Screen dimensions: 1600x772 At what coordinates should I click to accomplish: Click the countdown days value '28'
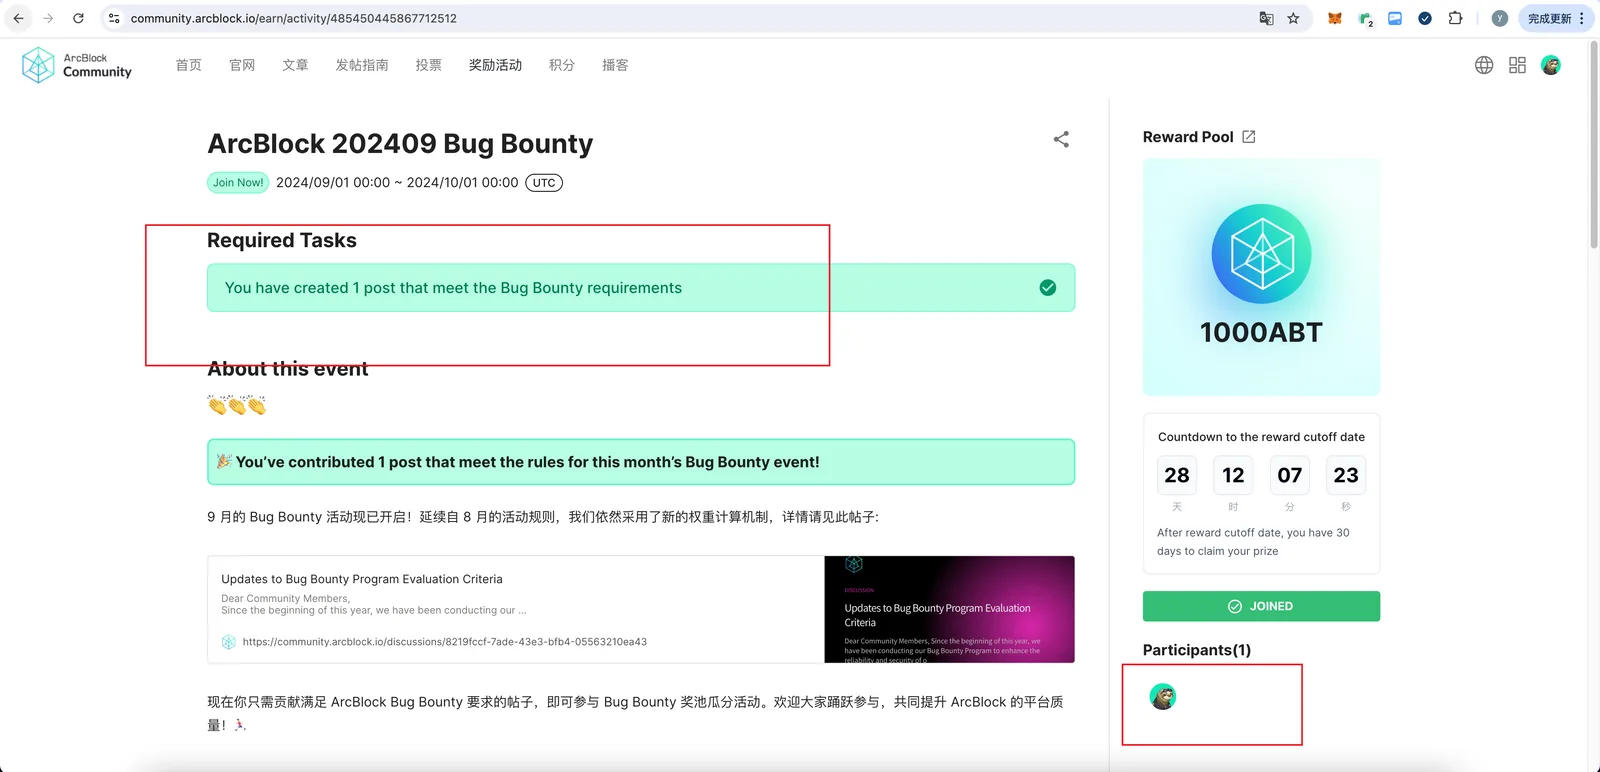(1177, 475)
